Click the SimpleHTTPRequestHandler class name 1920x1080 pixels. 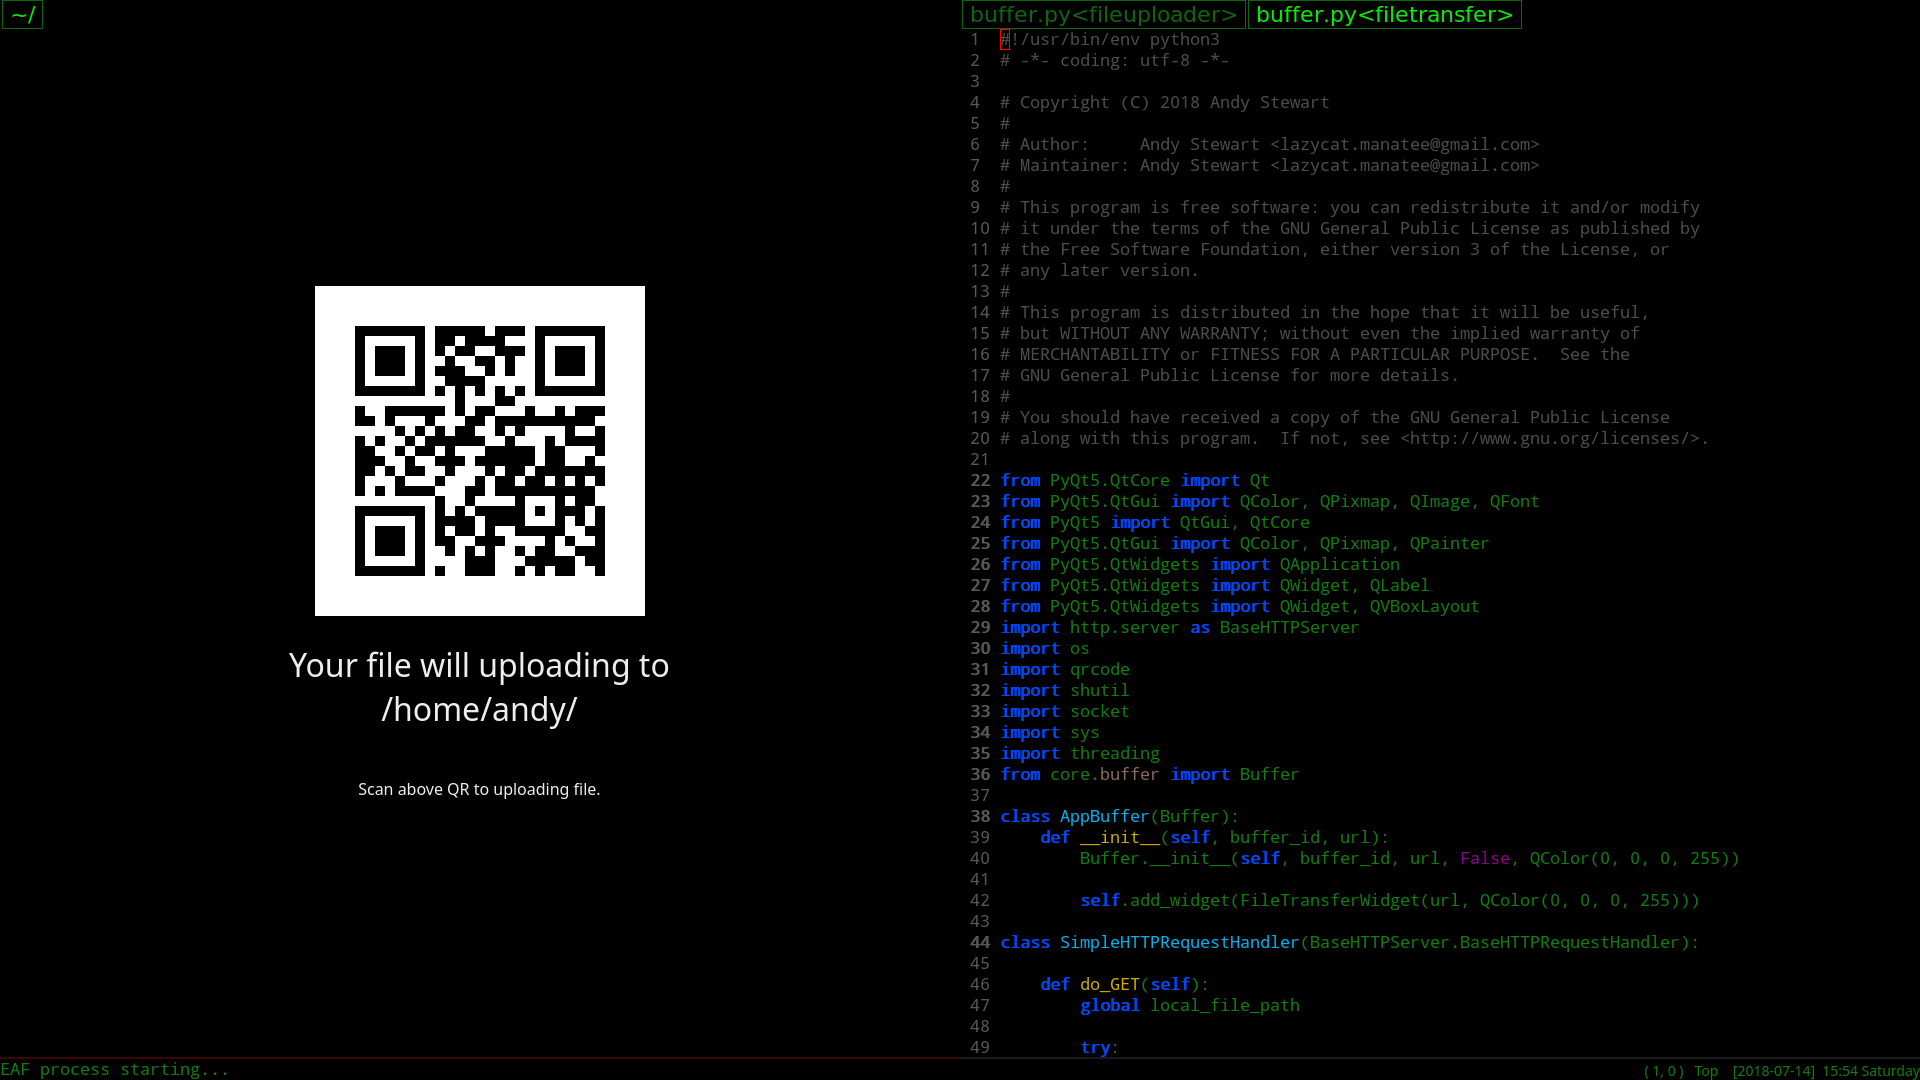point(1178,943)
